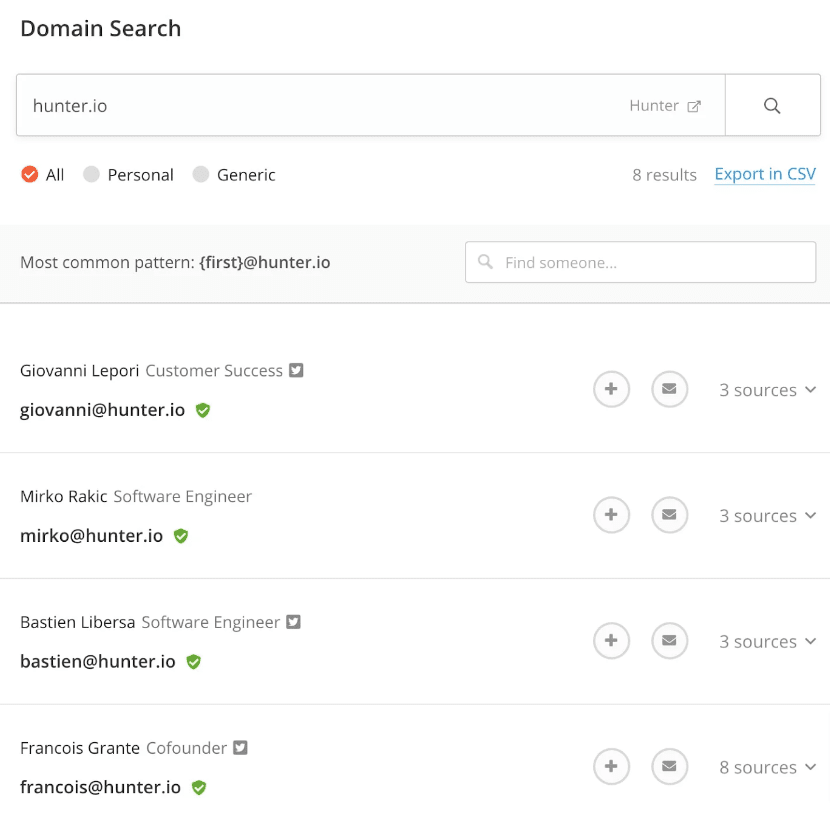Click the search magnifier button
The height and width of the screenshot is (820, 830).
(x=771, y=105)
